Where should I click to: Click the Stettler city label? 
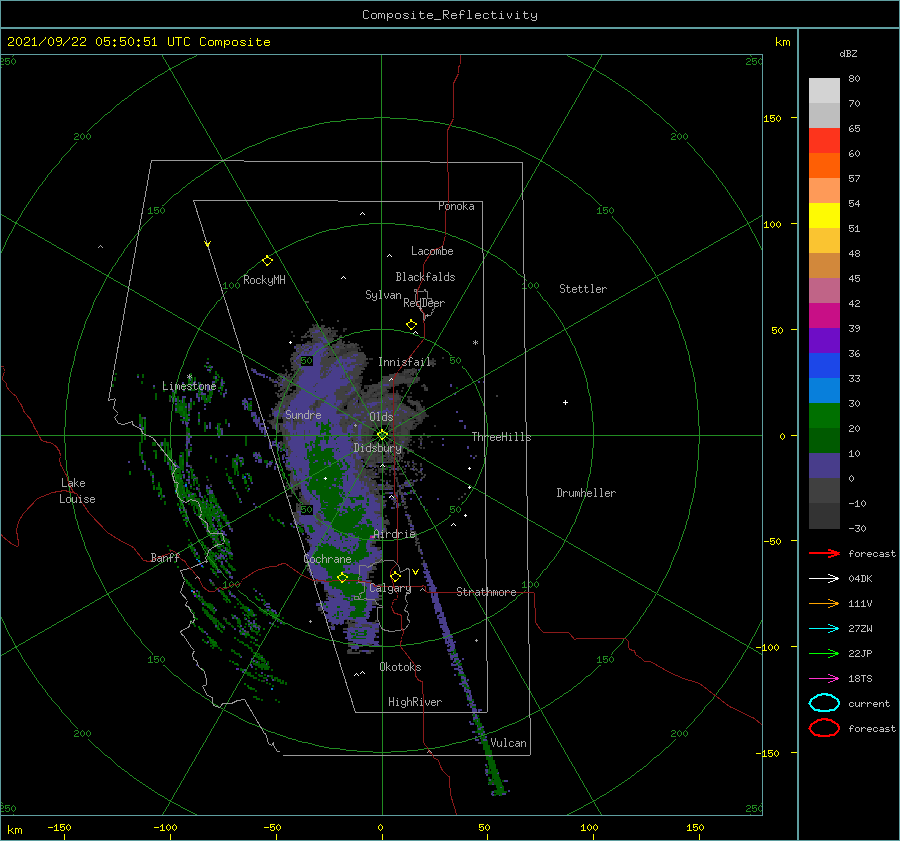583,289
